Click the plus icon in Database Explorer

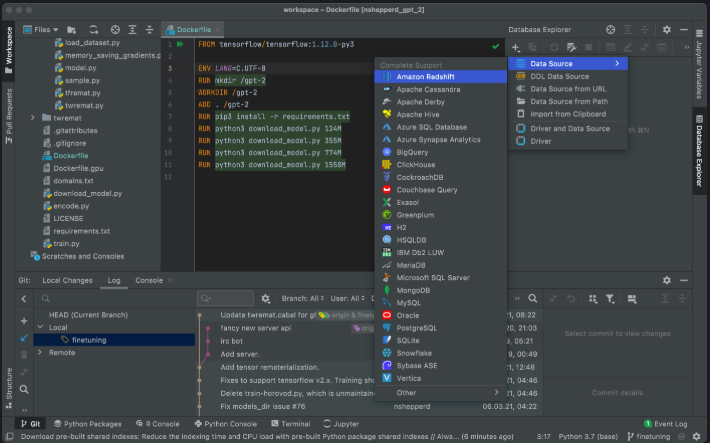[515, 47]
